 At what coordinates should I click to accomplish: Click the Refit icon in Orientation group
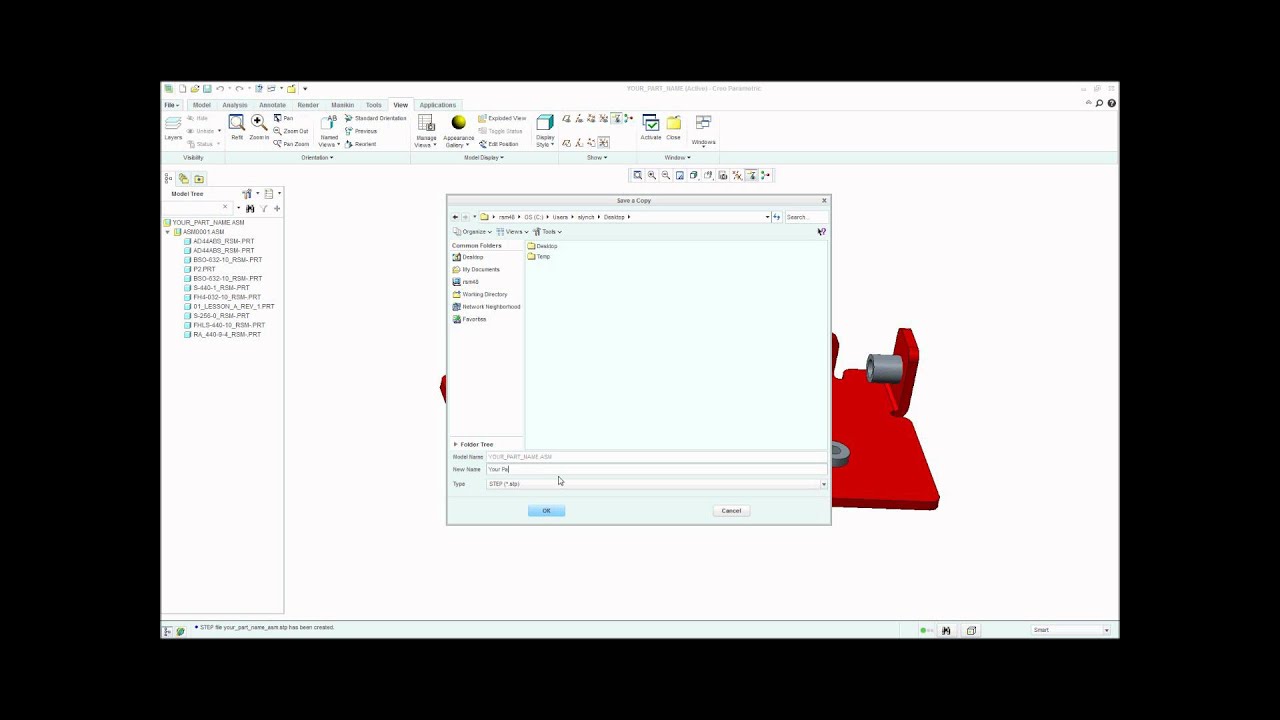(x=236, y=123)
